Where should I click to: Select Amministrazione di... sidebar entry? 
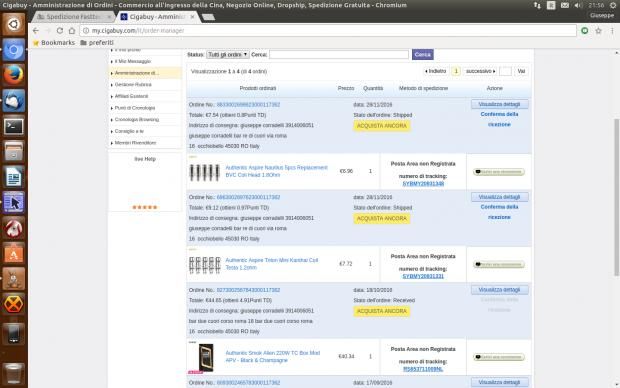(x=136, y=73)
